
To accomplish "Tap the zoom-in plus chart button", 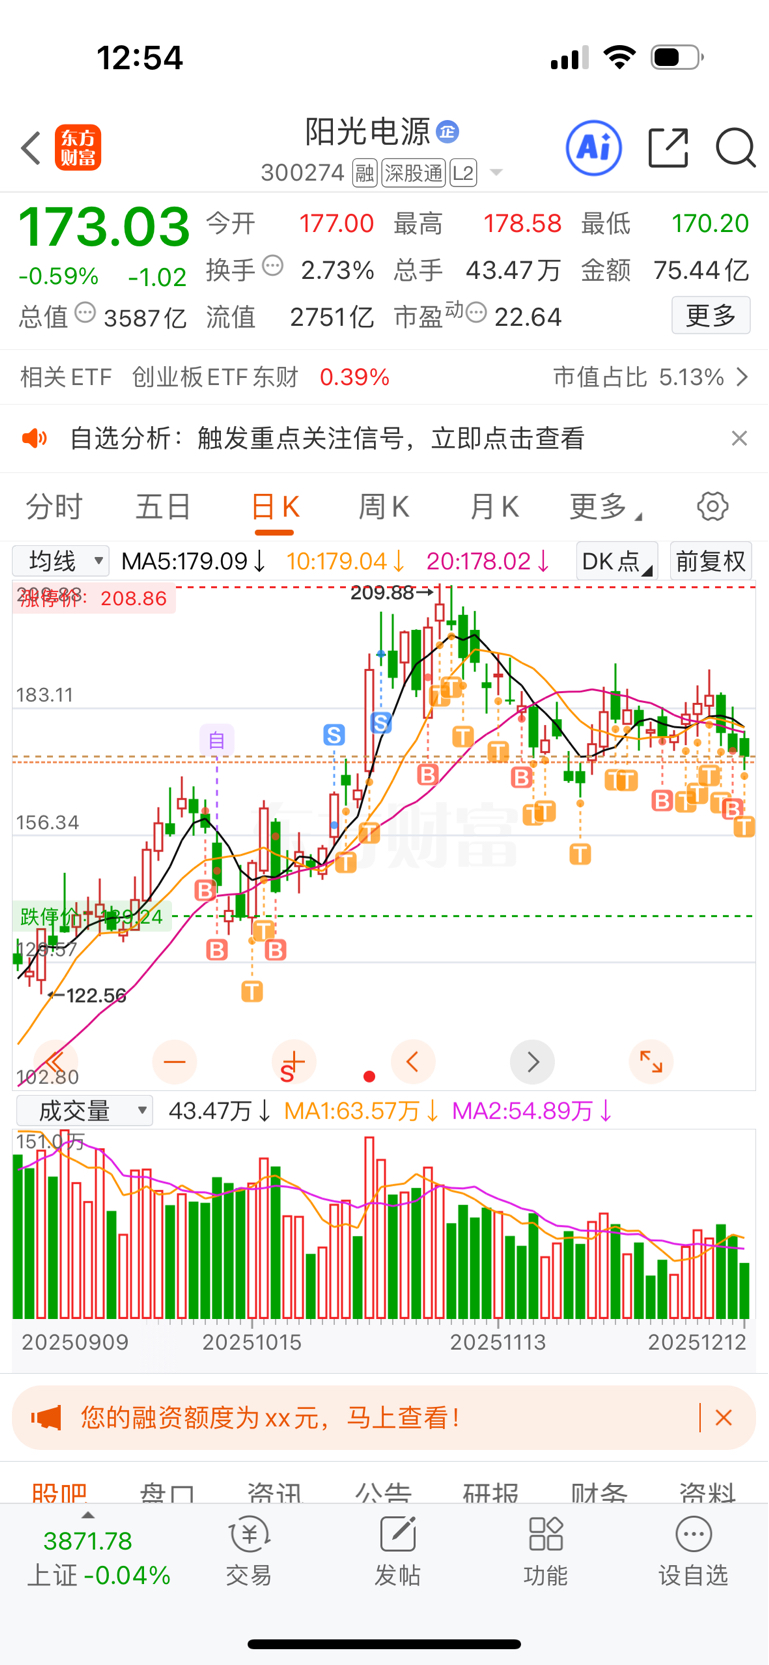I will coord(293,1062).
